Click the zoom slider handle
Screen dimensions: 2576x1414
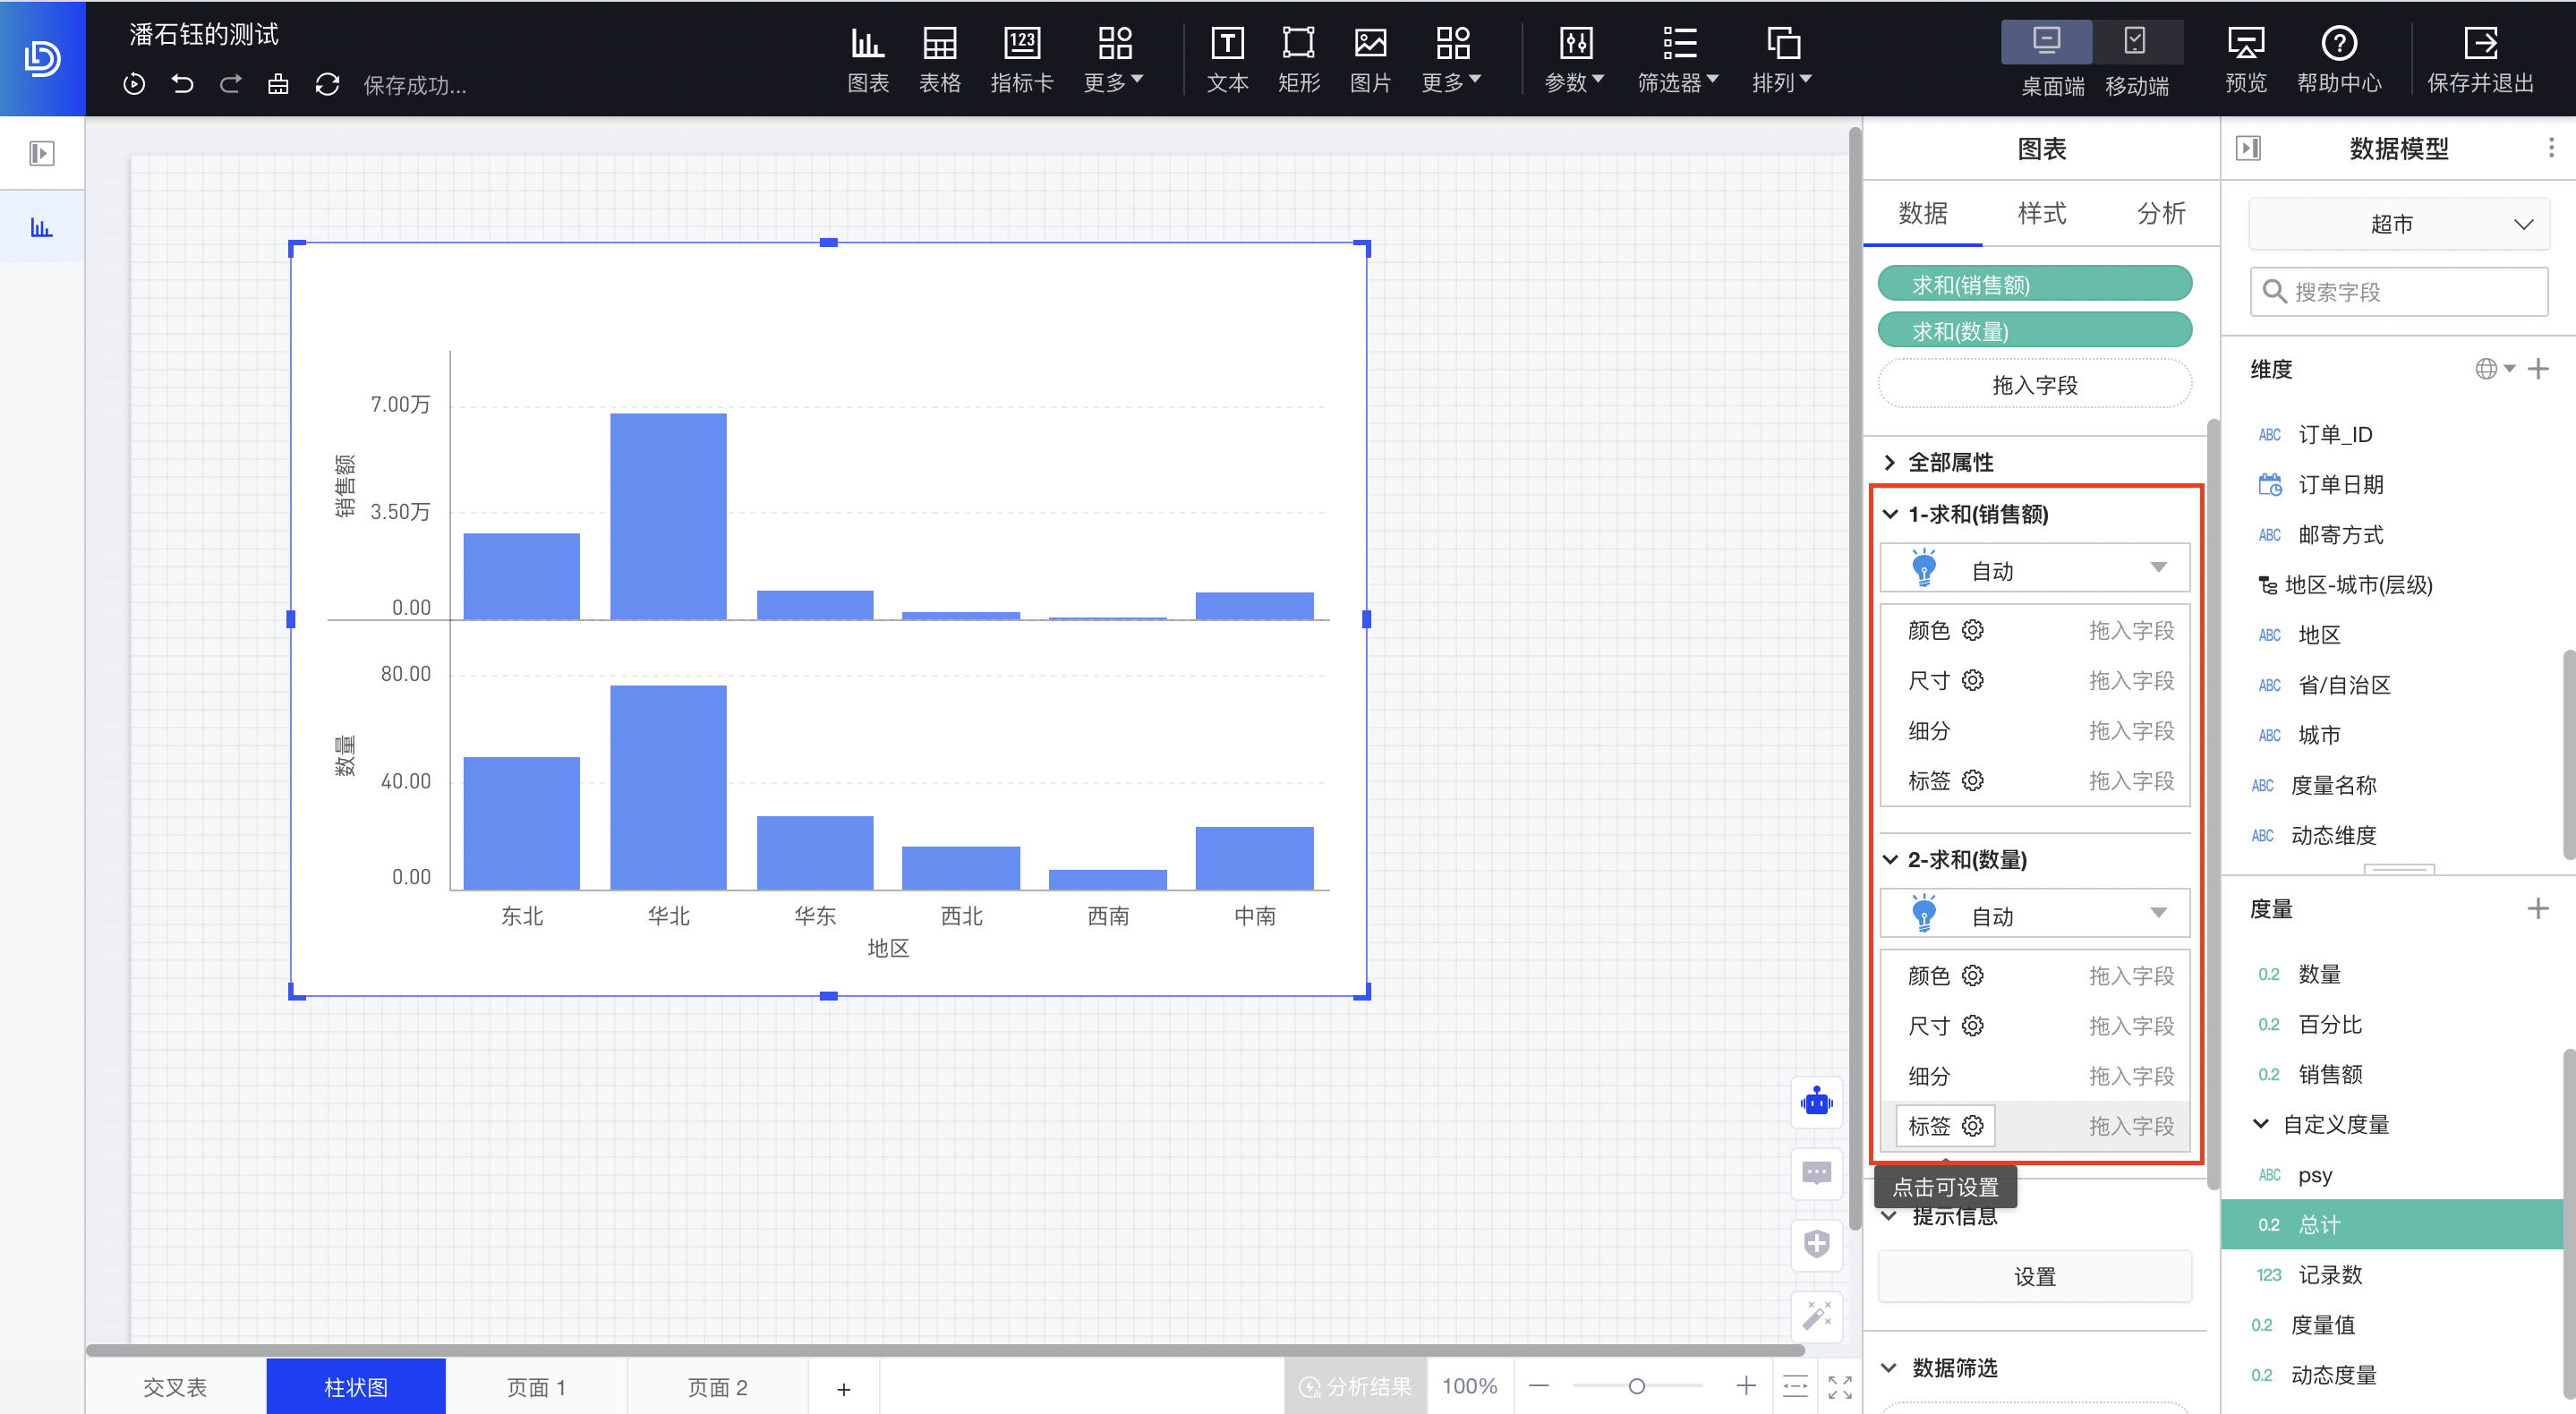click(x=1636, y=1386)
